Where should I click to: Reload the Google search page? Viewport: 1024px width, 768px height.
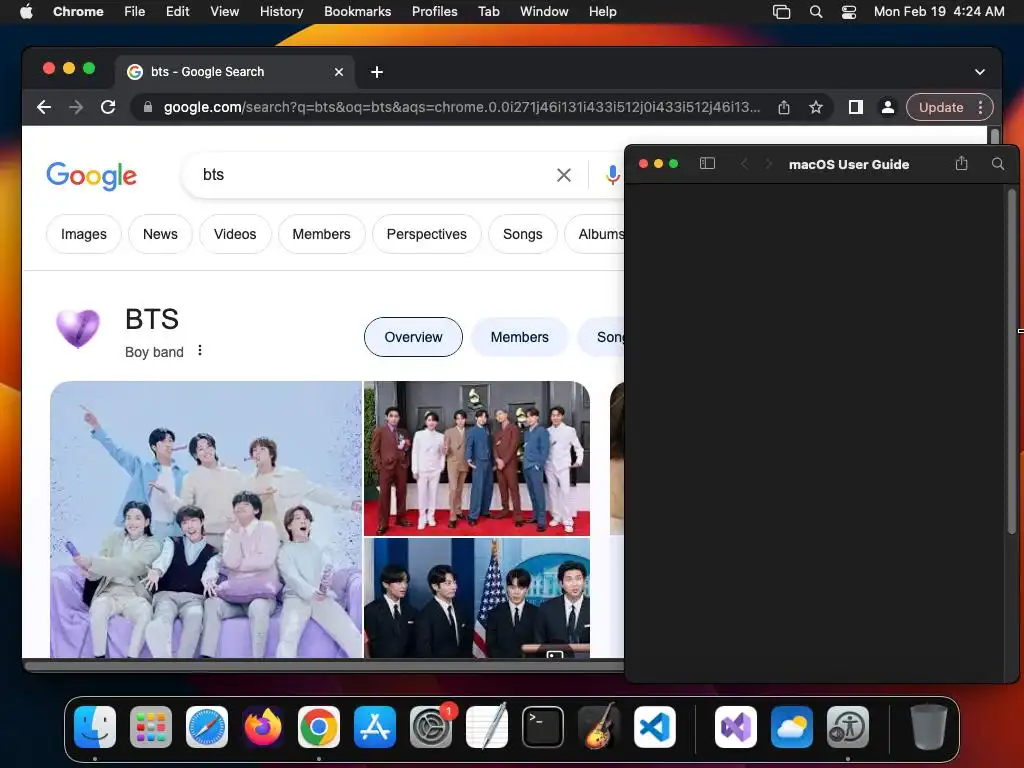[108, 107]
